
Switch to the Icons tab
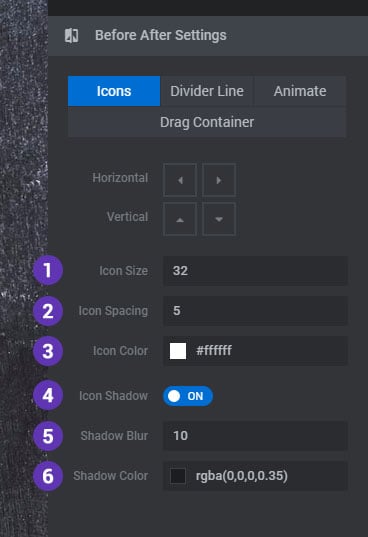pyautogui.click(x=114, y=91)
